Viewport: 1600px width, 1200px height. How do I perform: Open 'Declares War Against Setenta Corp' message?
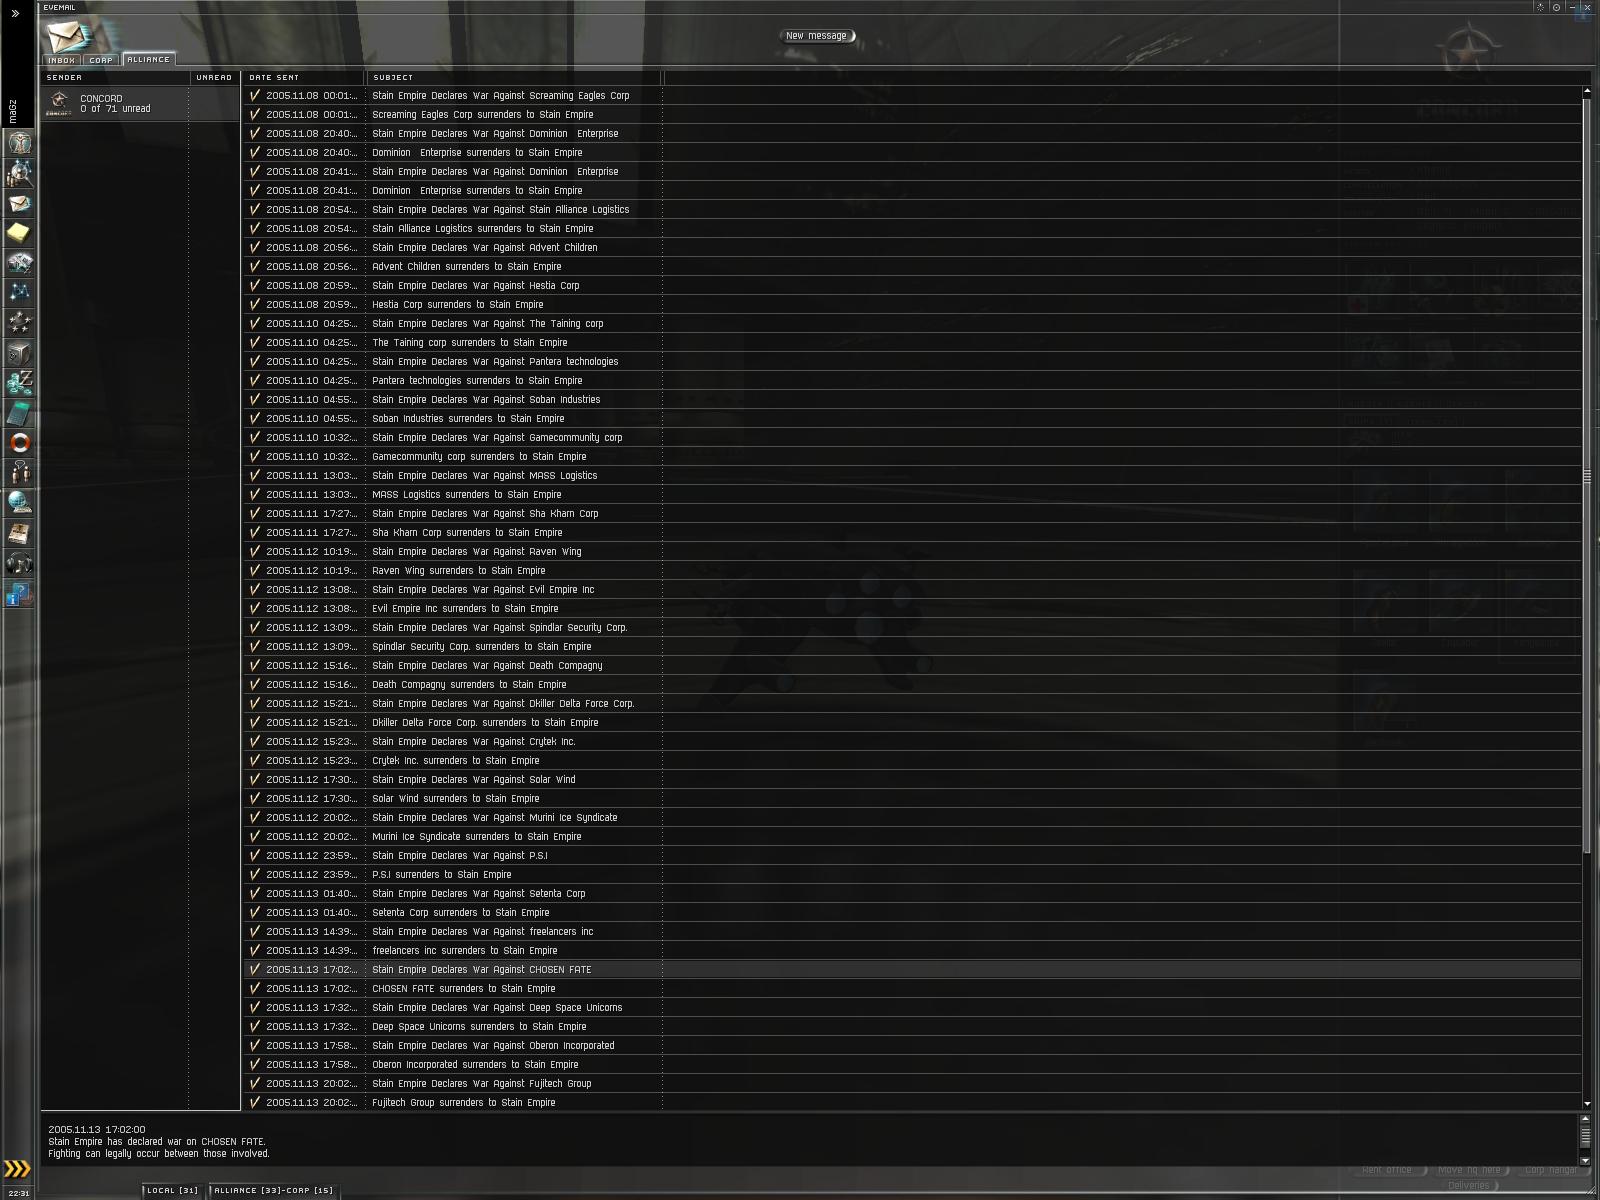[x=913, y=894]
